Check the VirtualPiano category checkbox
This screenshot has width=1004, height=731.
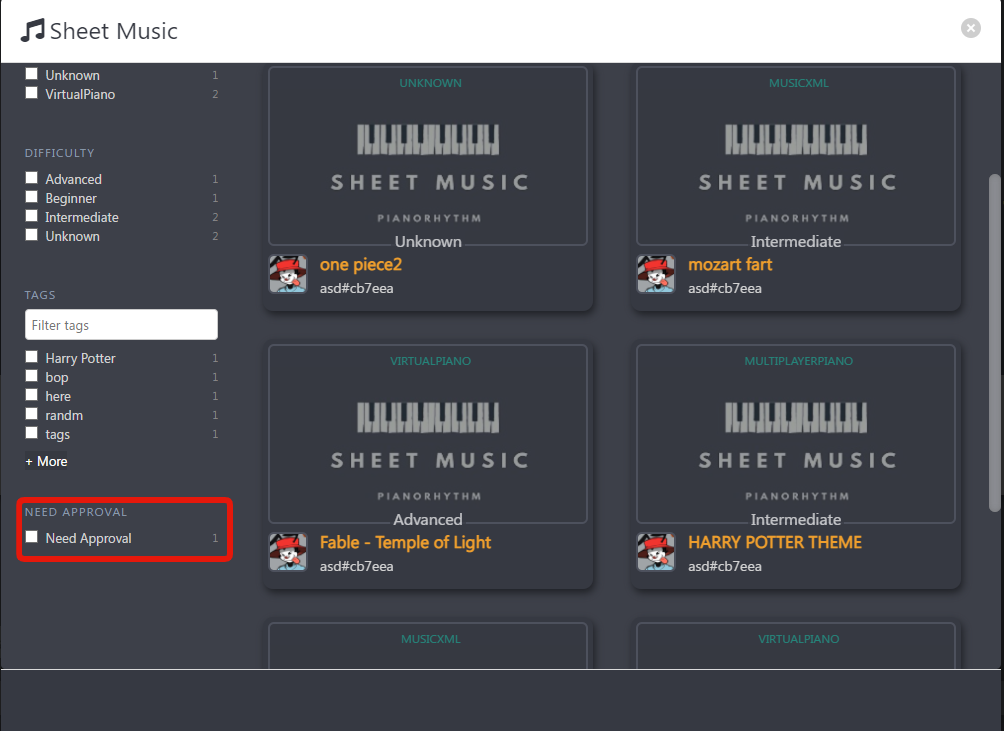(31, 93)
